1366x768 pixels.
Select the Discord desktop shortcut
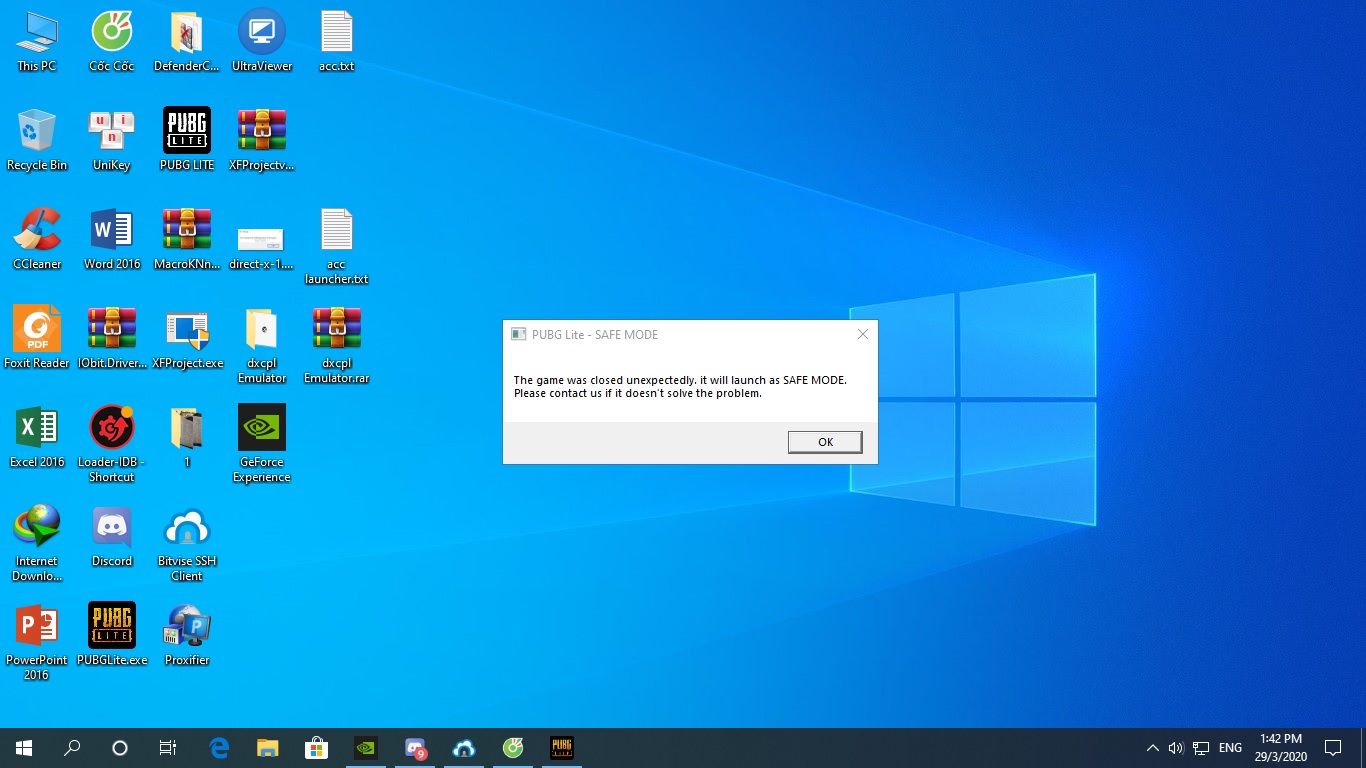pyautogui.click(x=112, y=537)
